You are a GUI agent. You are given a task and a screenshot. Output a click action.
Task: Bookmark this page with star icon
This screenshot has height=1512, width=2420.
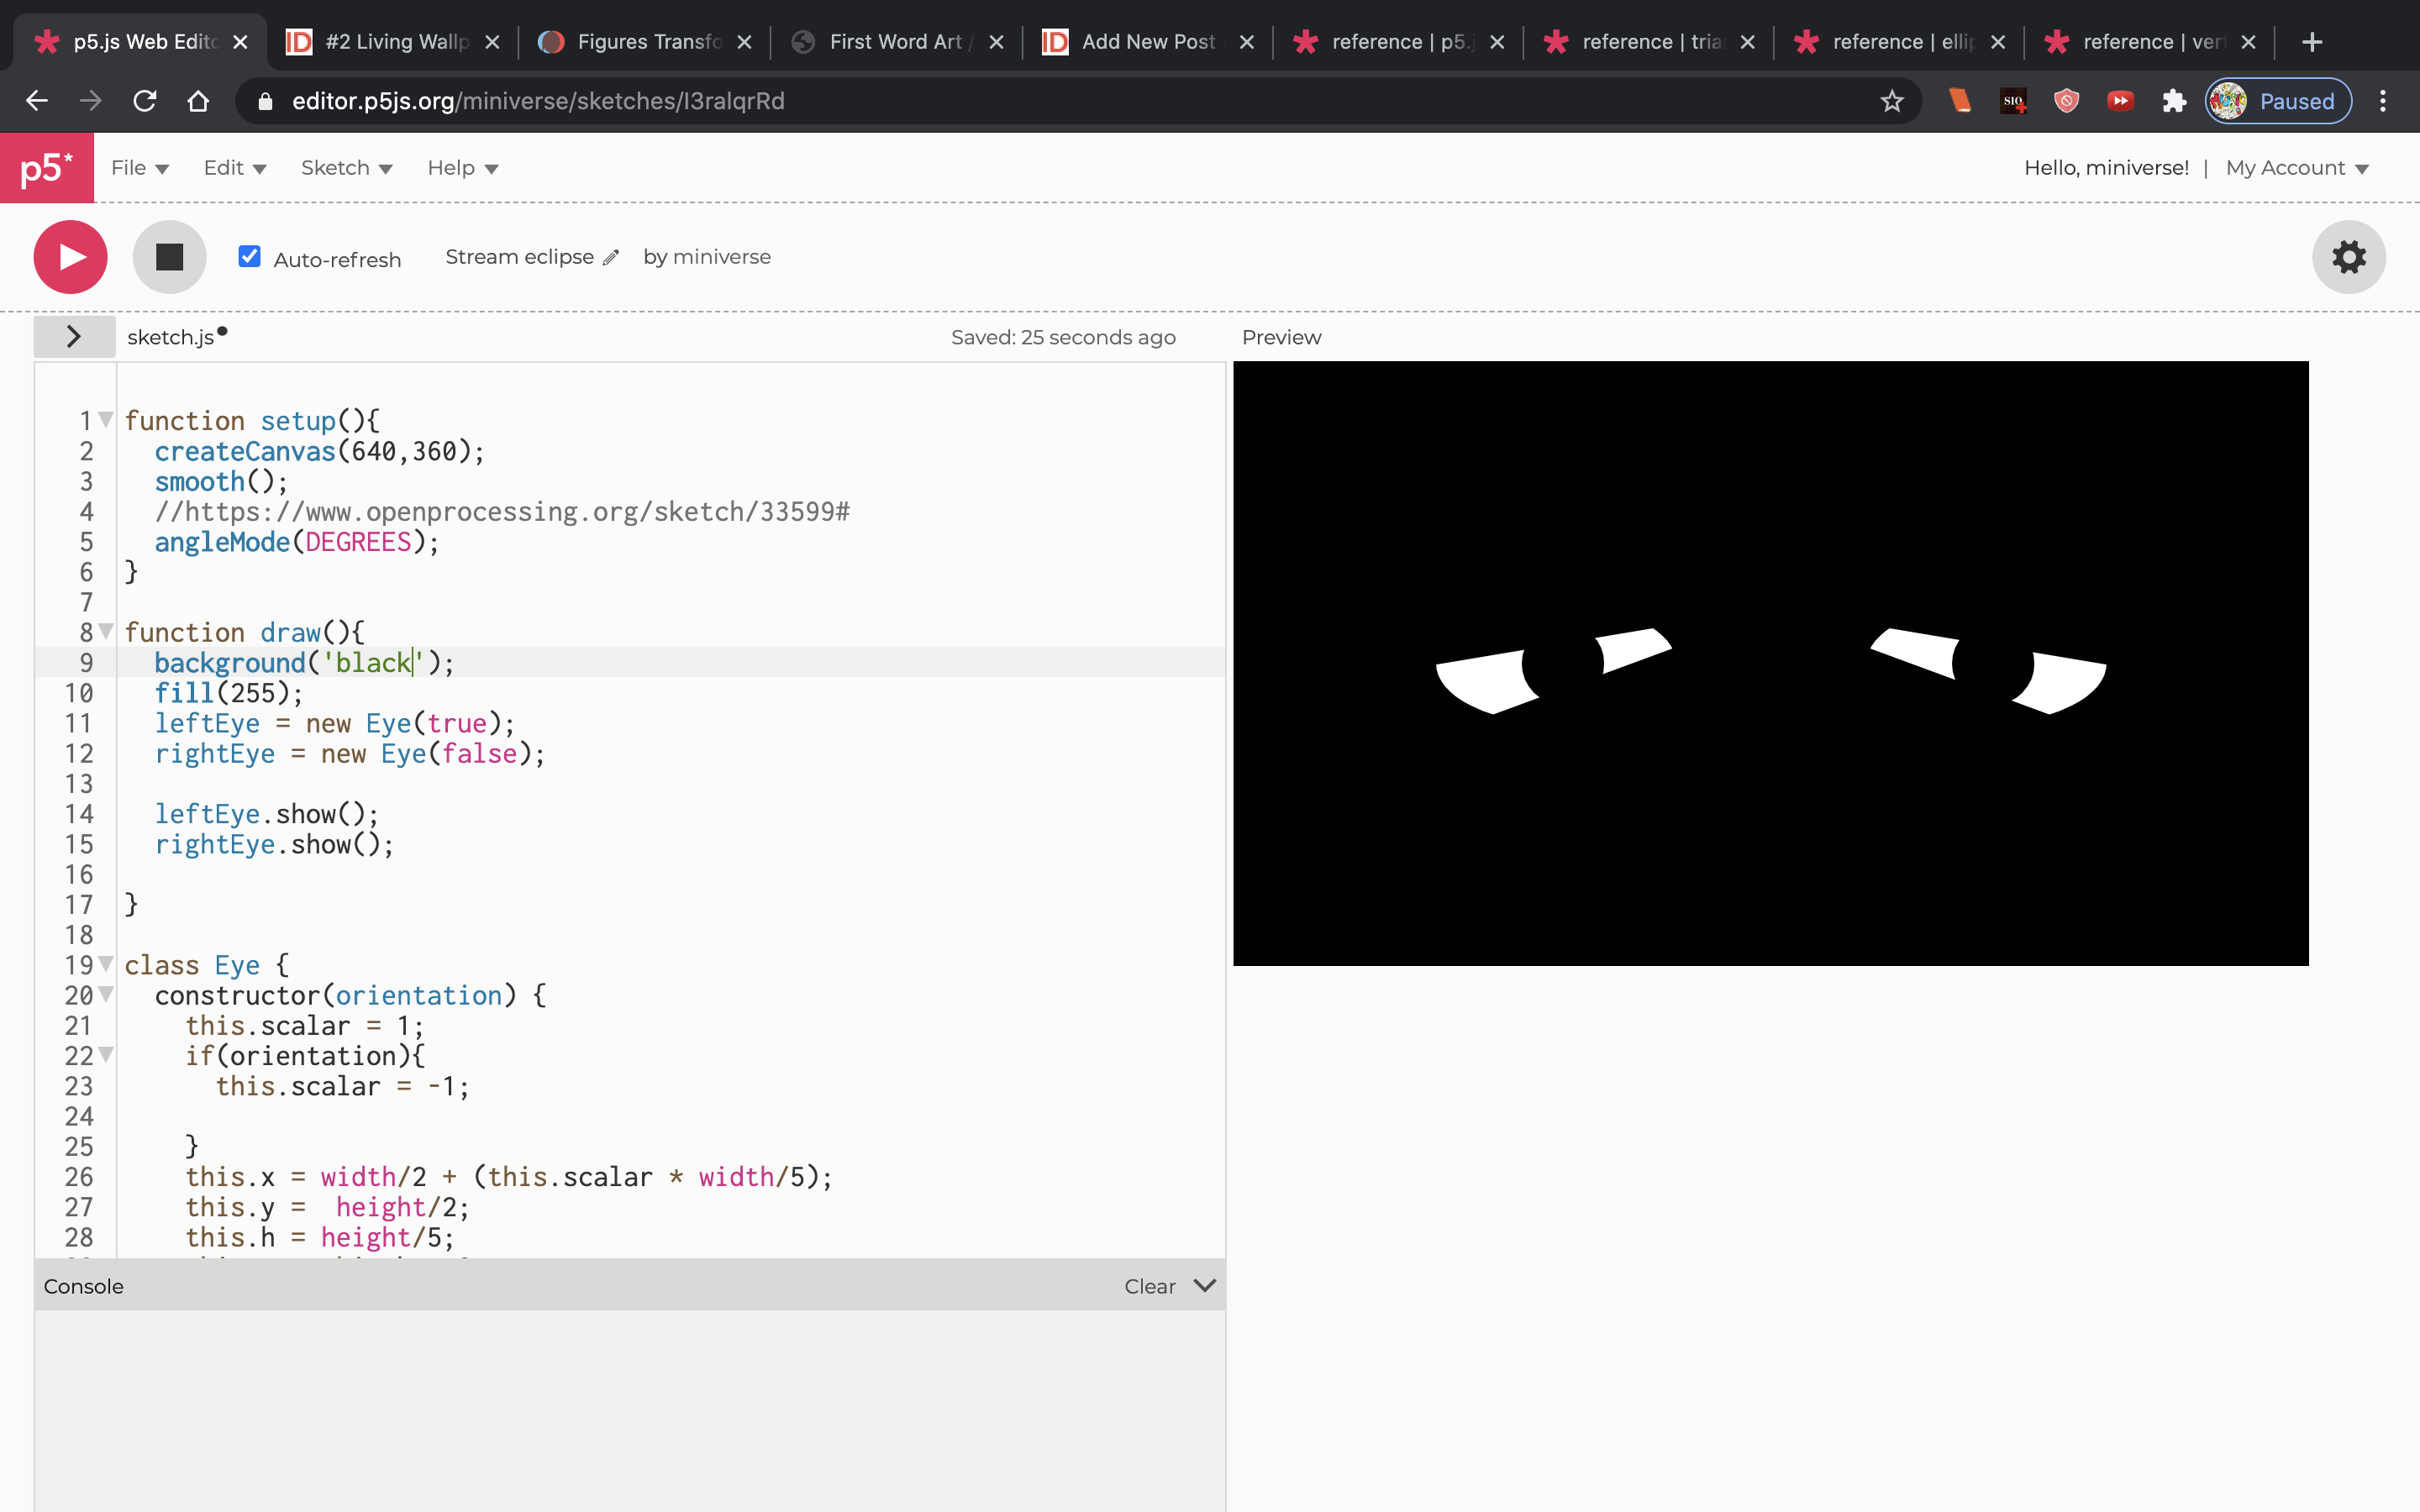coord(1891,101)
